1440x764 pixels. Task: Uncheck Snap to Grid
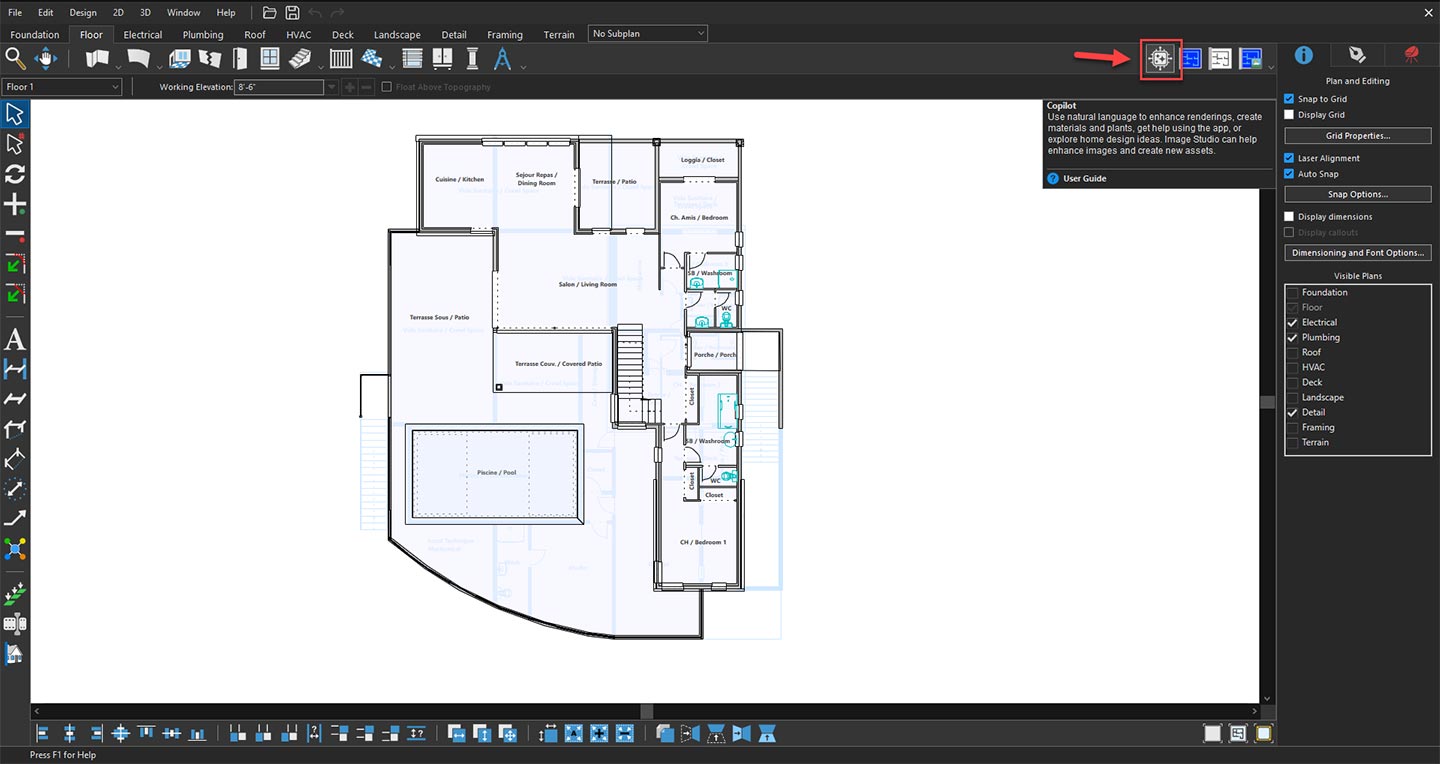click(1289, 99)
